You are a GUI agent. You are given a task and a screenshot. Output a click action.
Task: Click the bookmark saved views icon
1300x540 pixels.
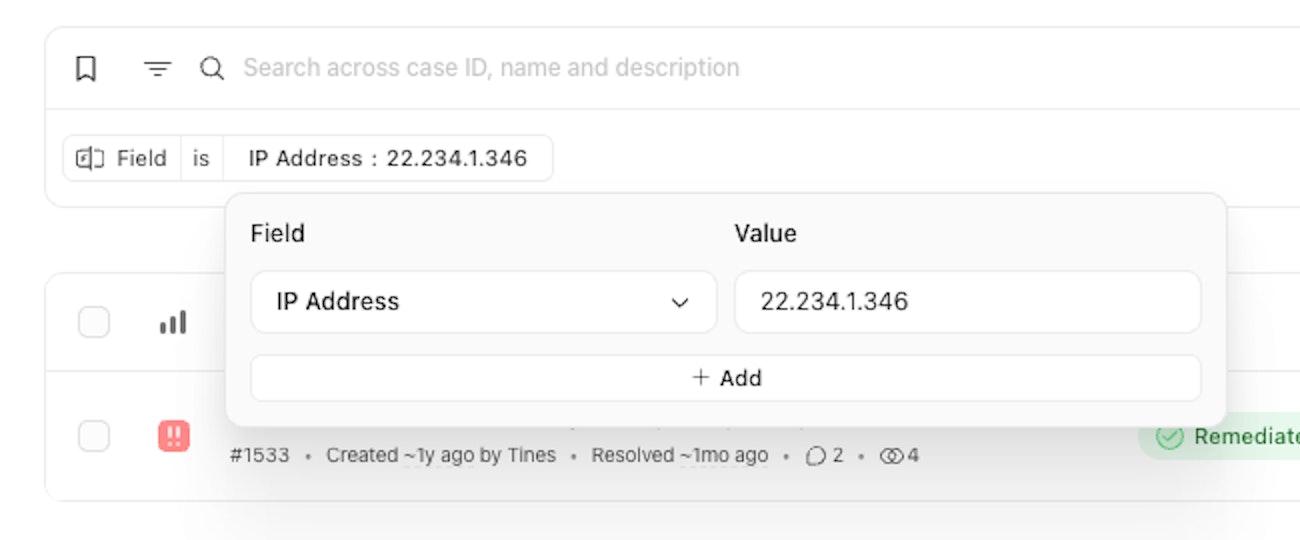point(86,68)
